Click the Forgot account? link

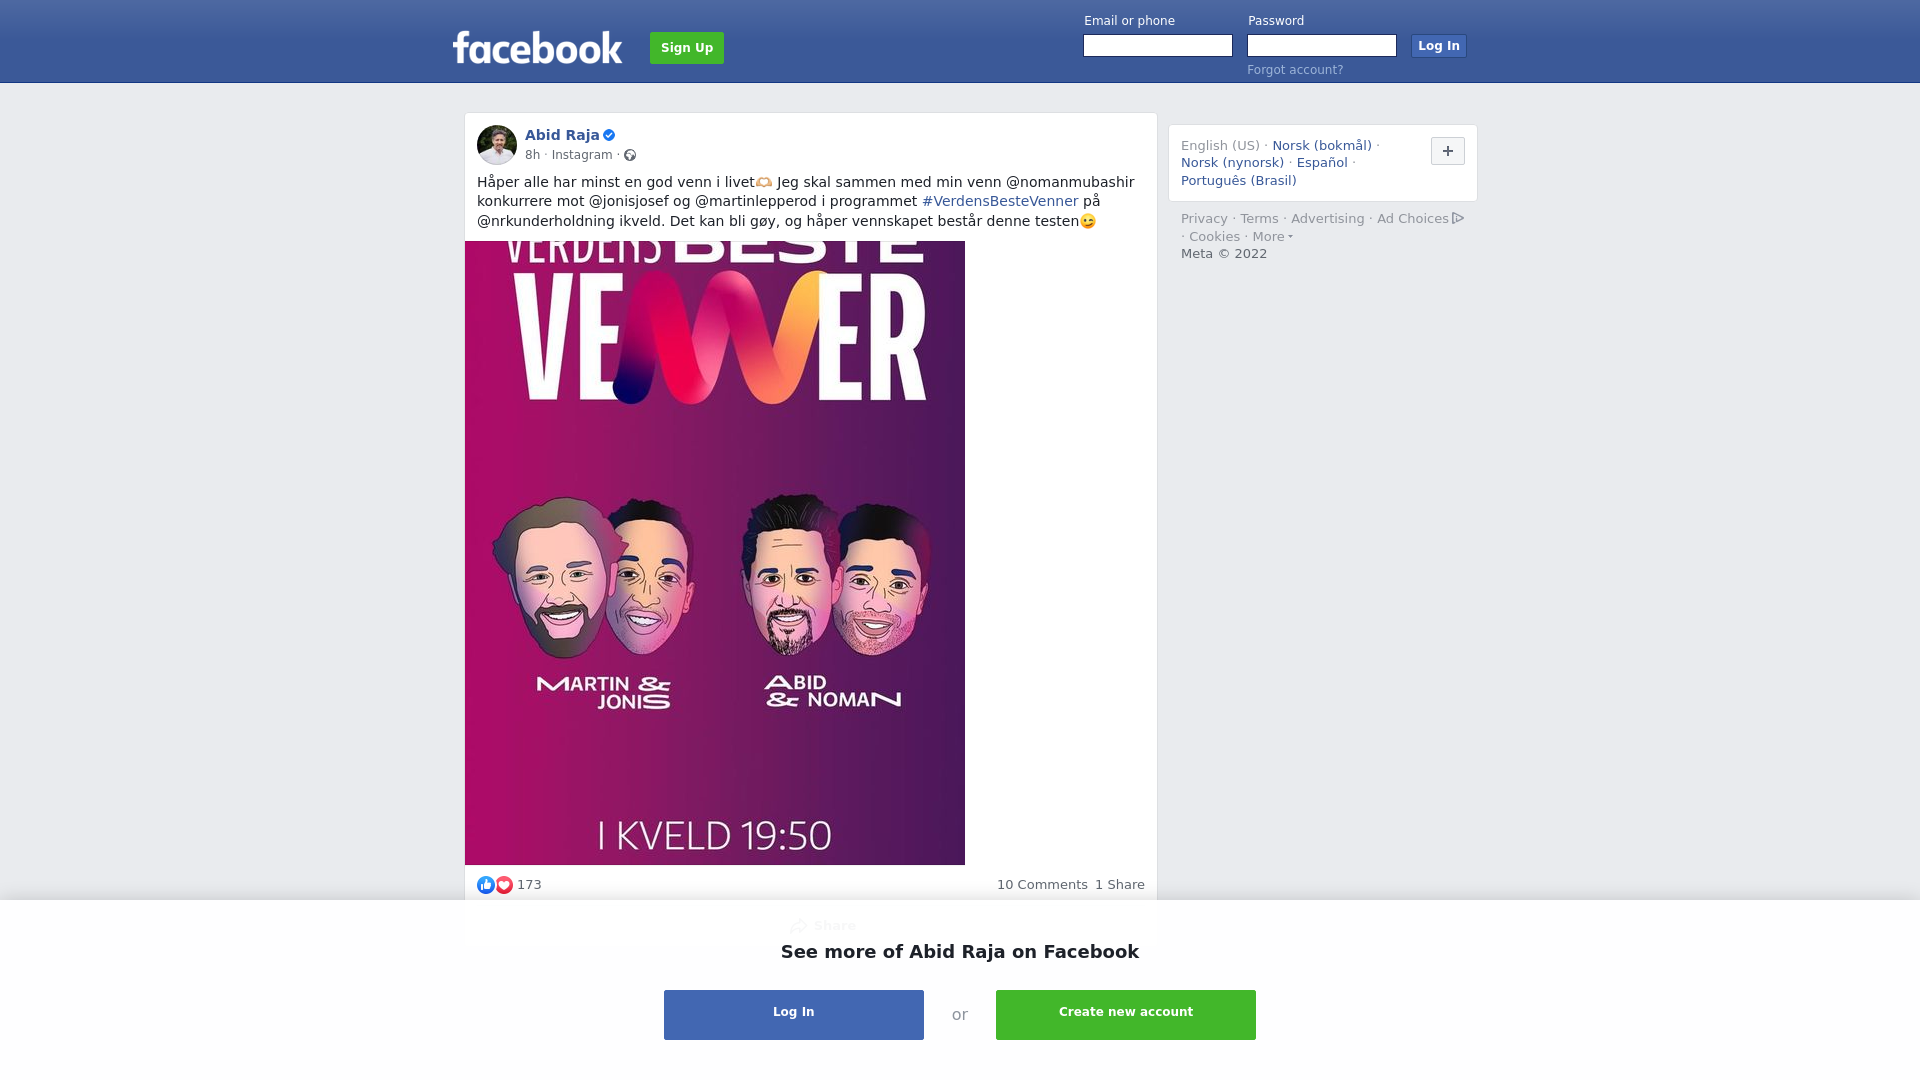pos(1295,70)
